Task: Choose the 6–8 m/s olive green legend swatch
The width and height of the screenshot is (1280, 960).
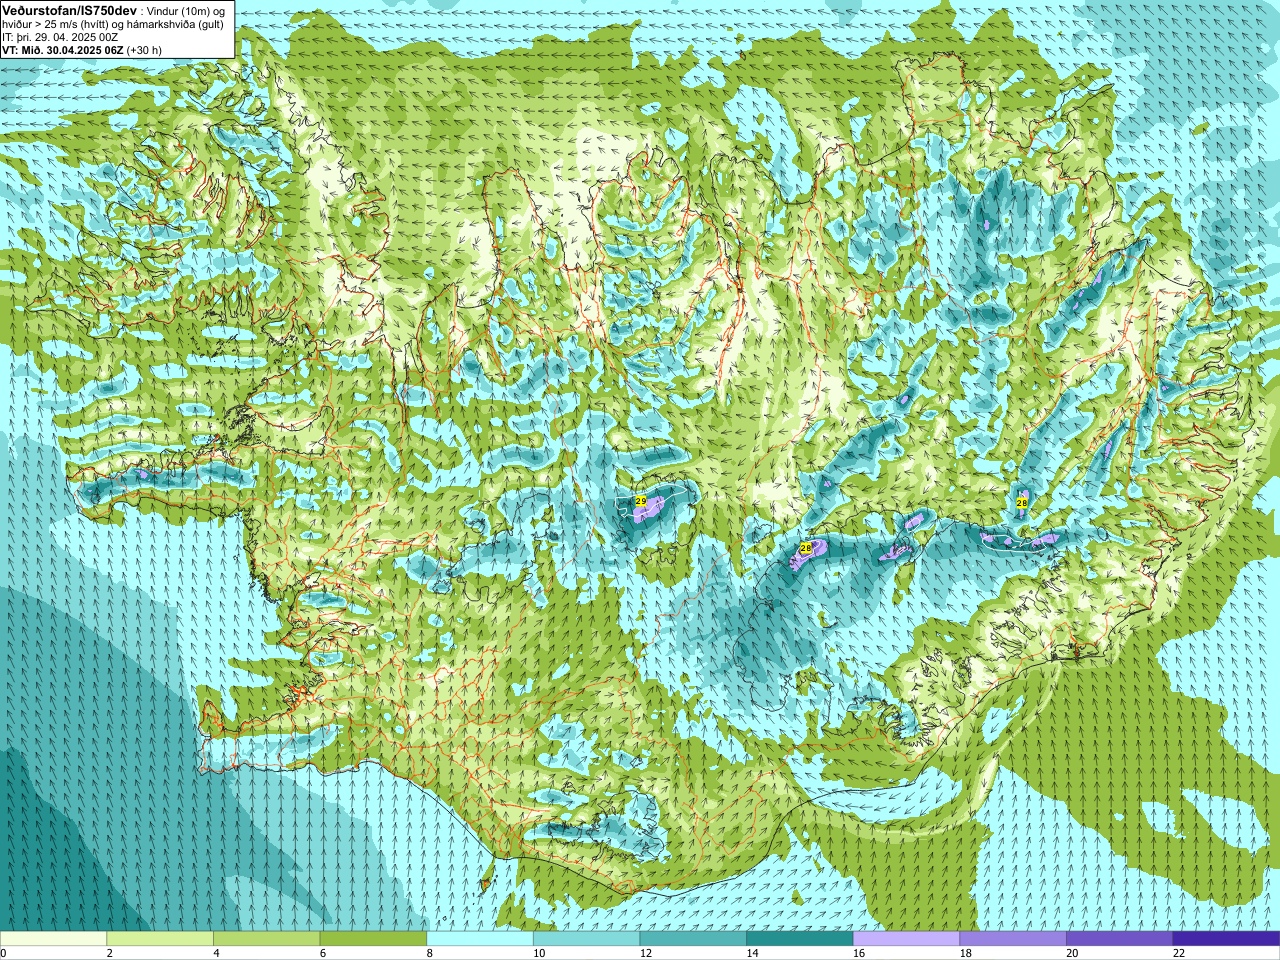Action: [373, 939]
